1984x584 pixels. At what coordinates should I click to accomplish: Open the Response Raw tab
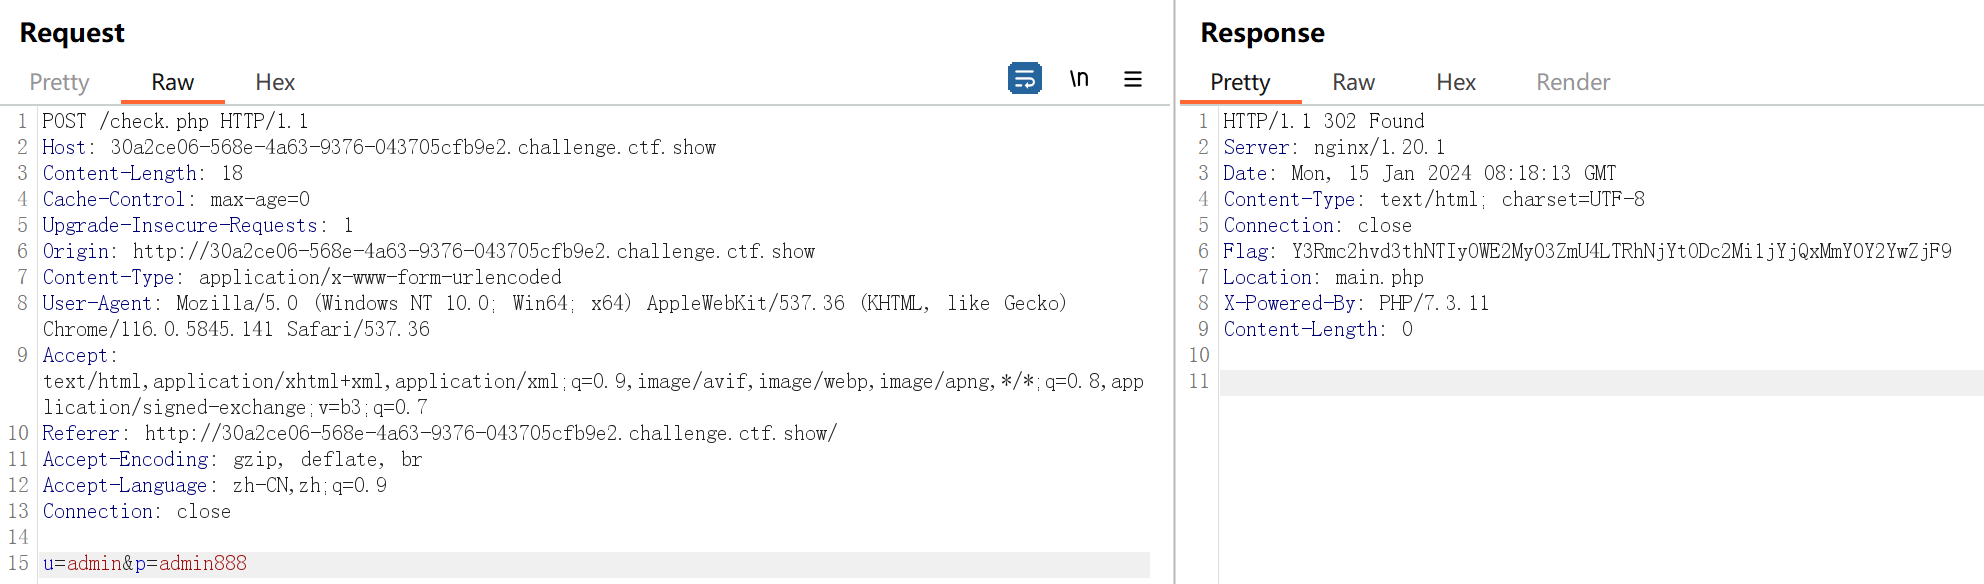coord(1353,82)
